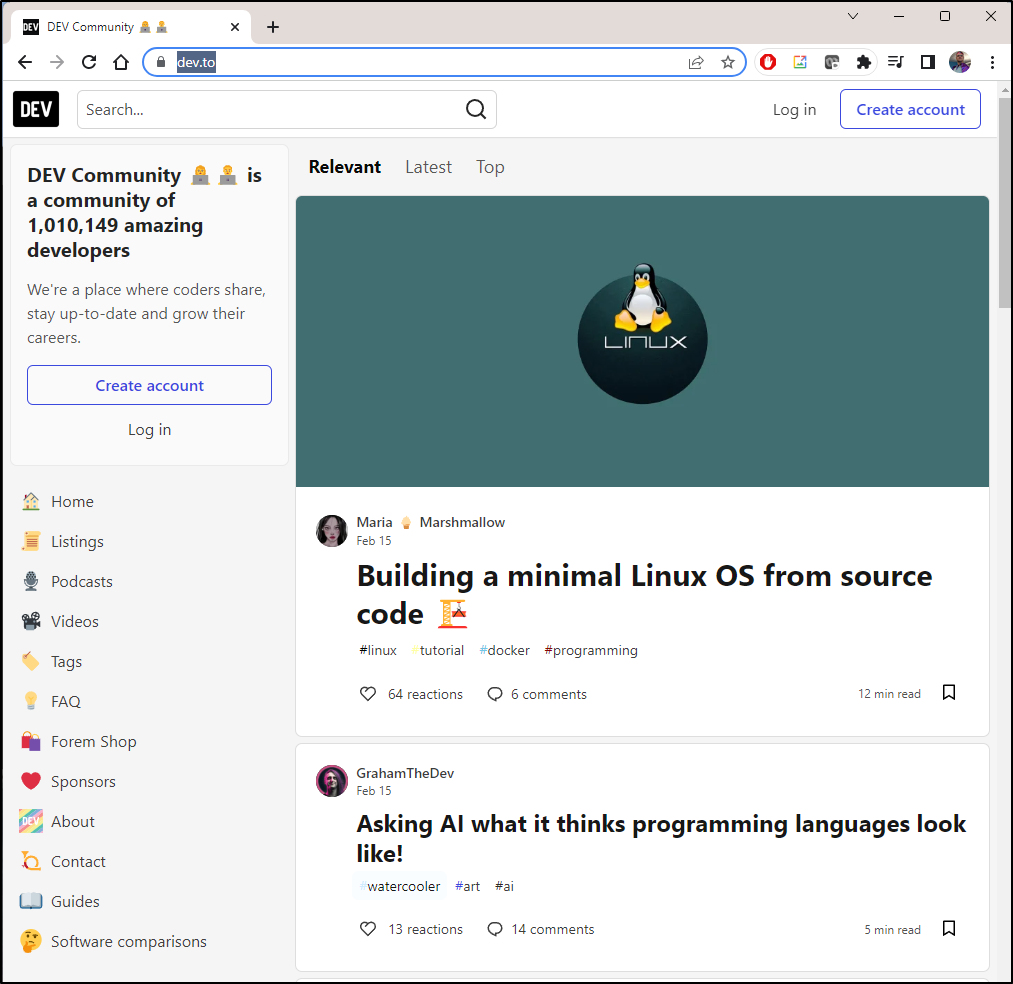Click the comment bubble beside 14 comments
Screen dimensions: 1013x984
click(495, 929)
